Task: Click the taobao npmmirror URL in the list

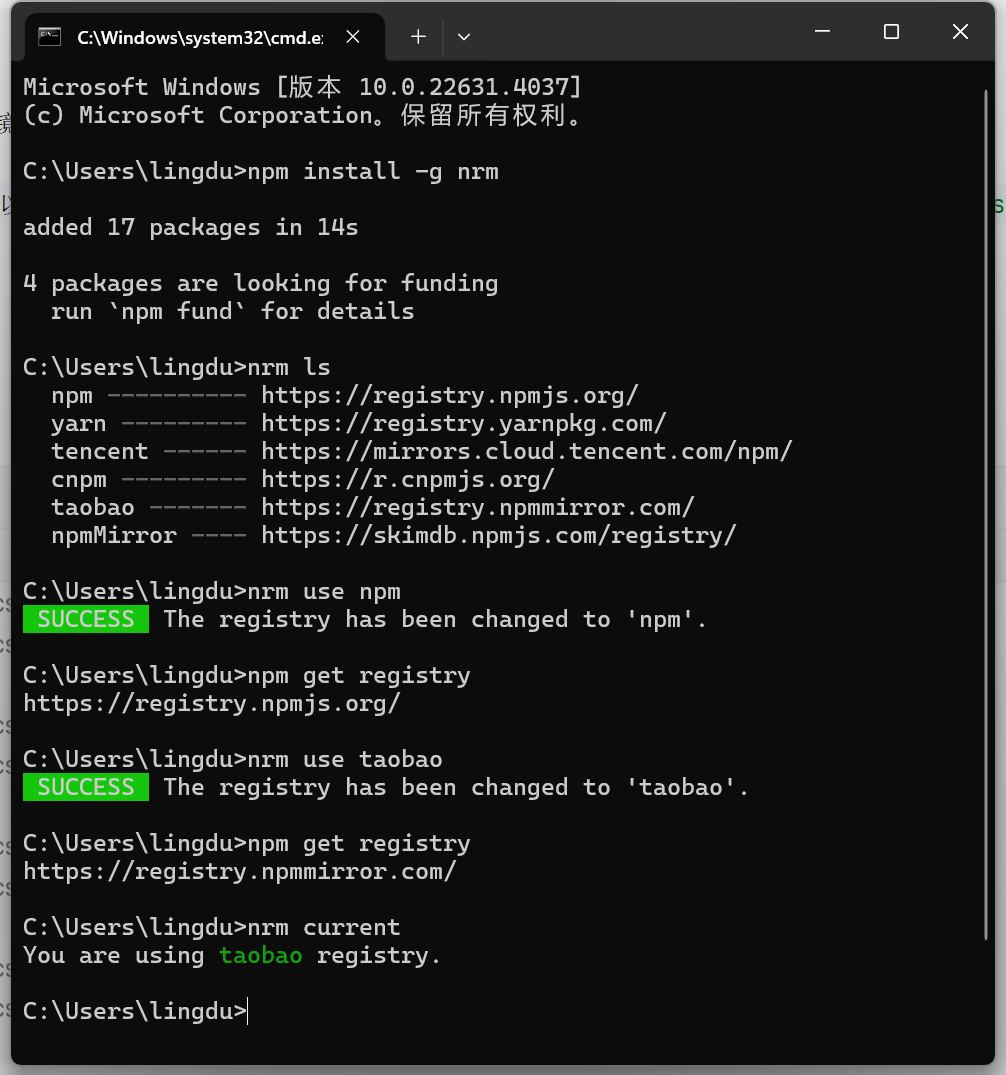Action: click(477, 507)
